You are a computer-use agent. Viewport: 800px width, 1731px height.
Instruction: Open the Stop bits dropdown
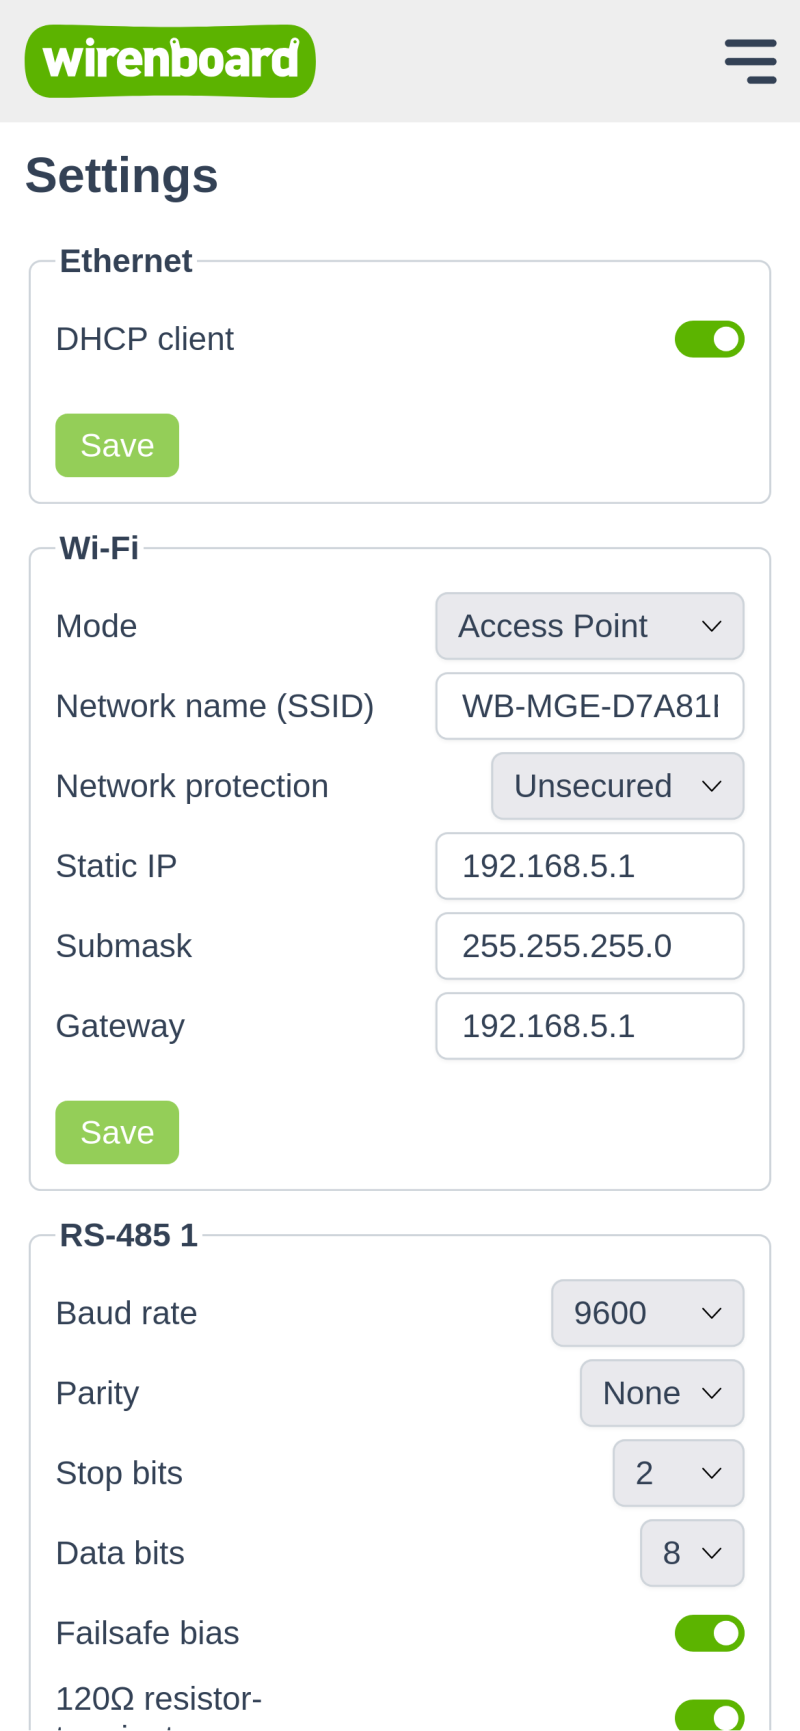click(678, 1473)
